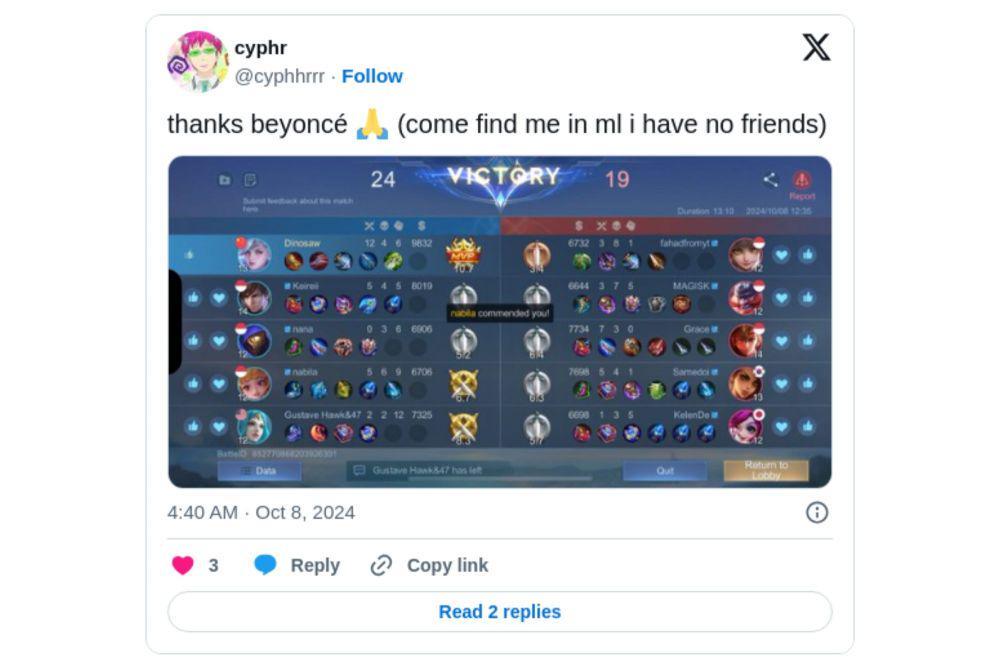1000x667 pixels.
Task: Like the tweet with the heart icon
Action: (x=182, y=565)
